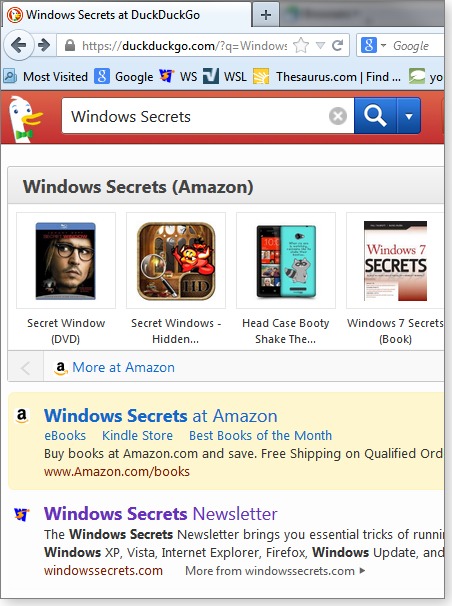This screenshot has width=452, height=606.
Task: Open a new tab with the plus button
Action: pos(266,15)
